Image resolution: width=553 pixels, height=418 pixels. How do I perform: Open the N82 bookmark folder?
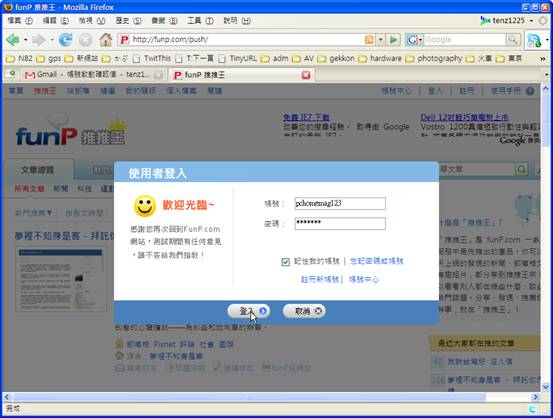(19, 59)
